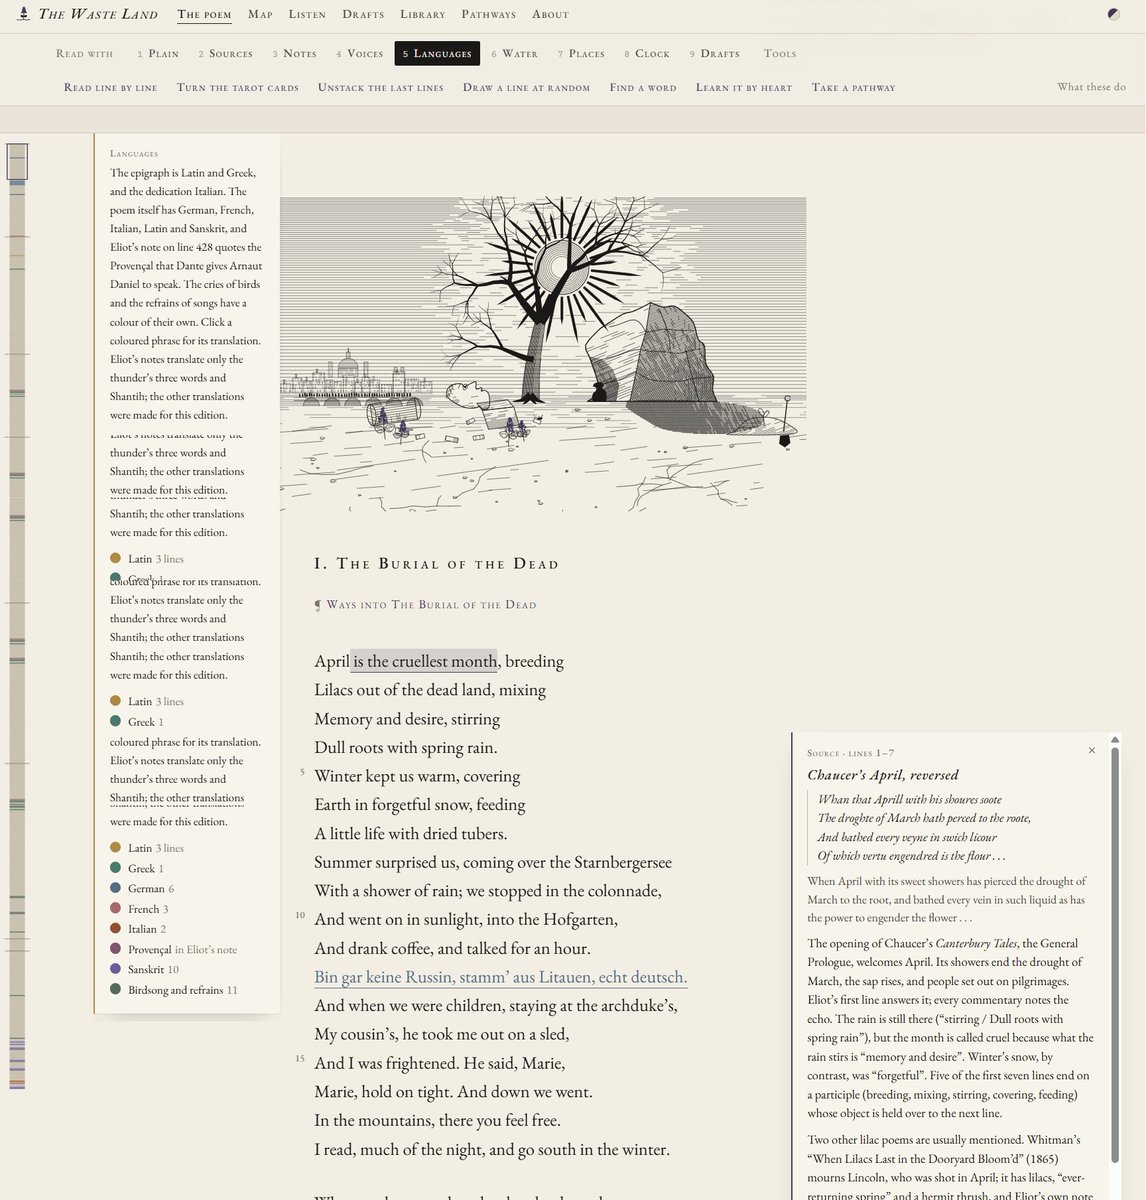
Task: Choose Draw a line at random
Action: [x=527, y=88]
